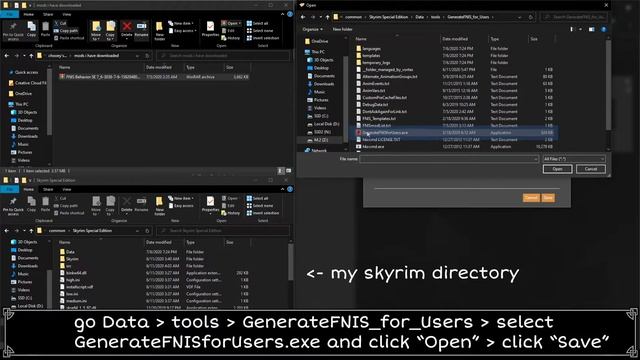Viewport: 640px width, 360px height.
Task: Open the Organize dropdown in Open dialog
Action: [313, 29]
